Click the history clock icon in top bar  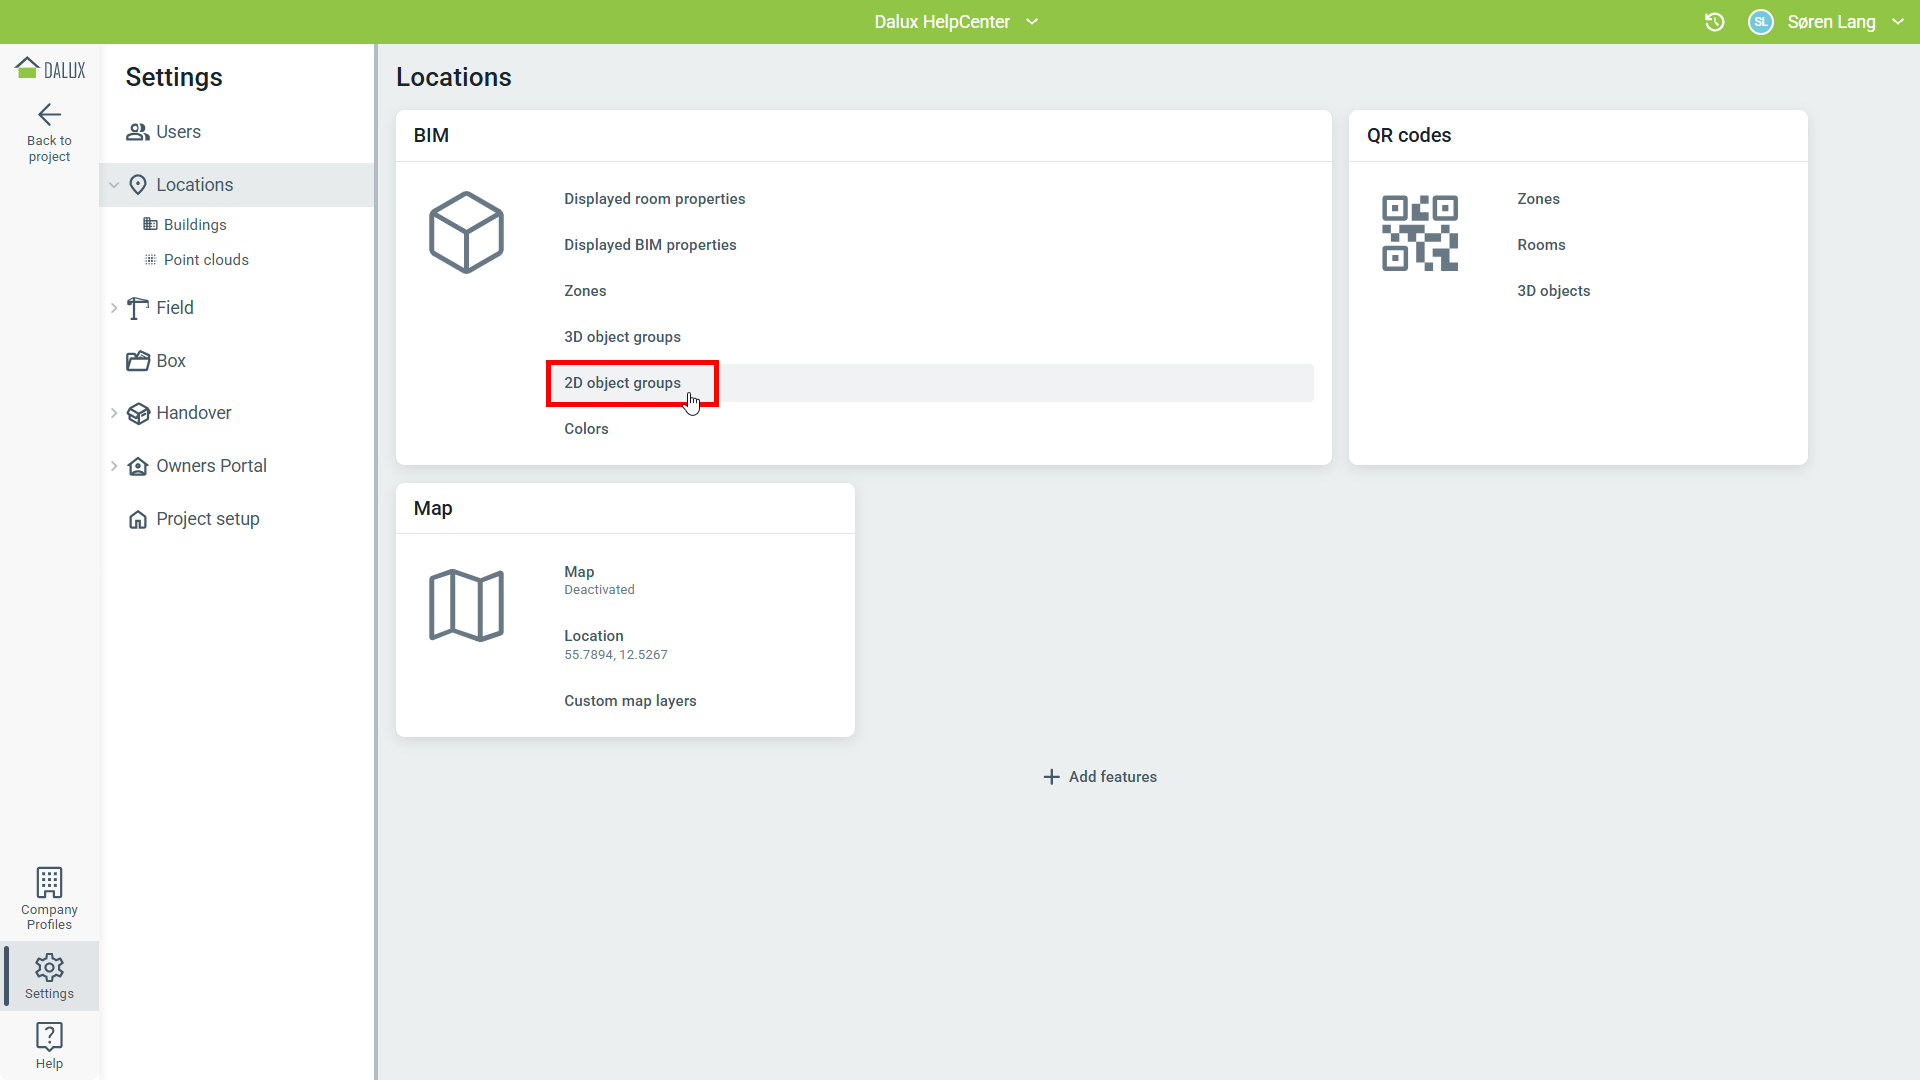point(1714,22)
